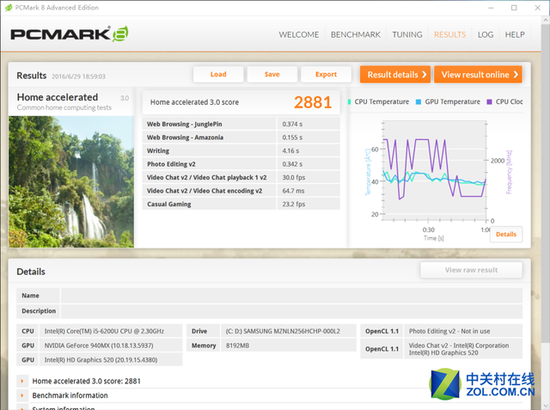Screen dimensions: 550x410
Task: Toggle GPU Temperature legend swatch
Action: click(x=418, y=102)
